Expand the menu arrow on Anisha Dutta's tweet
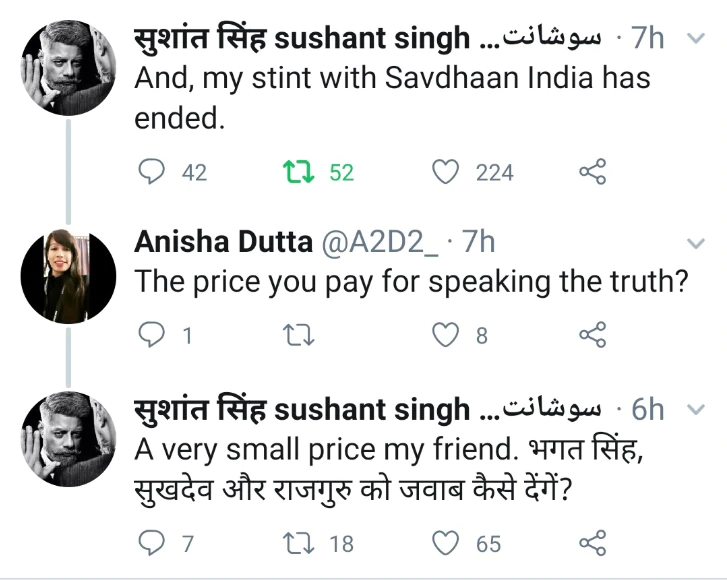This screenshot has width=727, height=580. click(694, 243)
